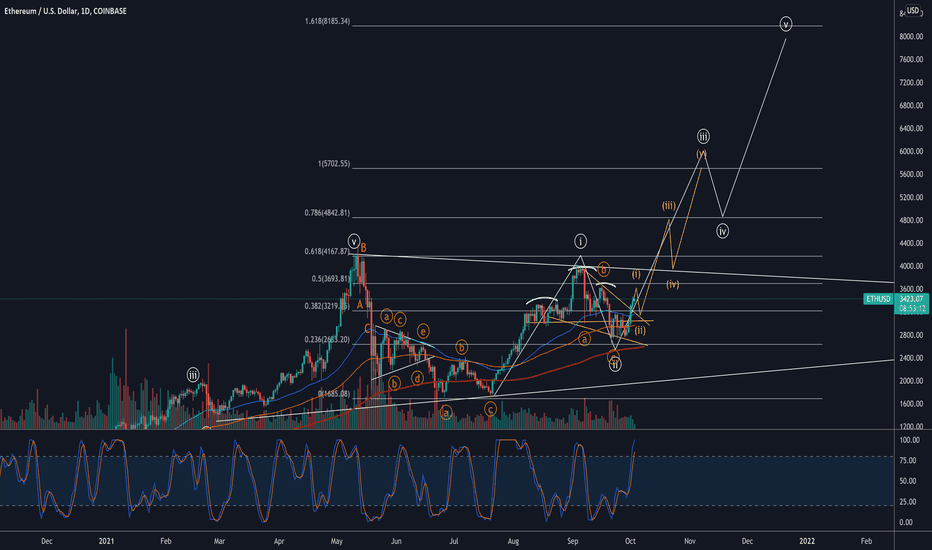Click the orange A wave label
Screen dimensions: 932x550
(360, 305)
